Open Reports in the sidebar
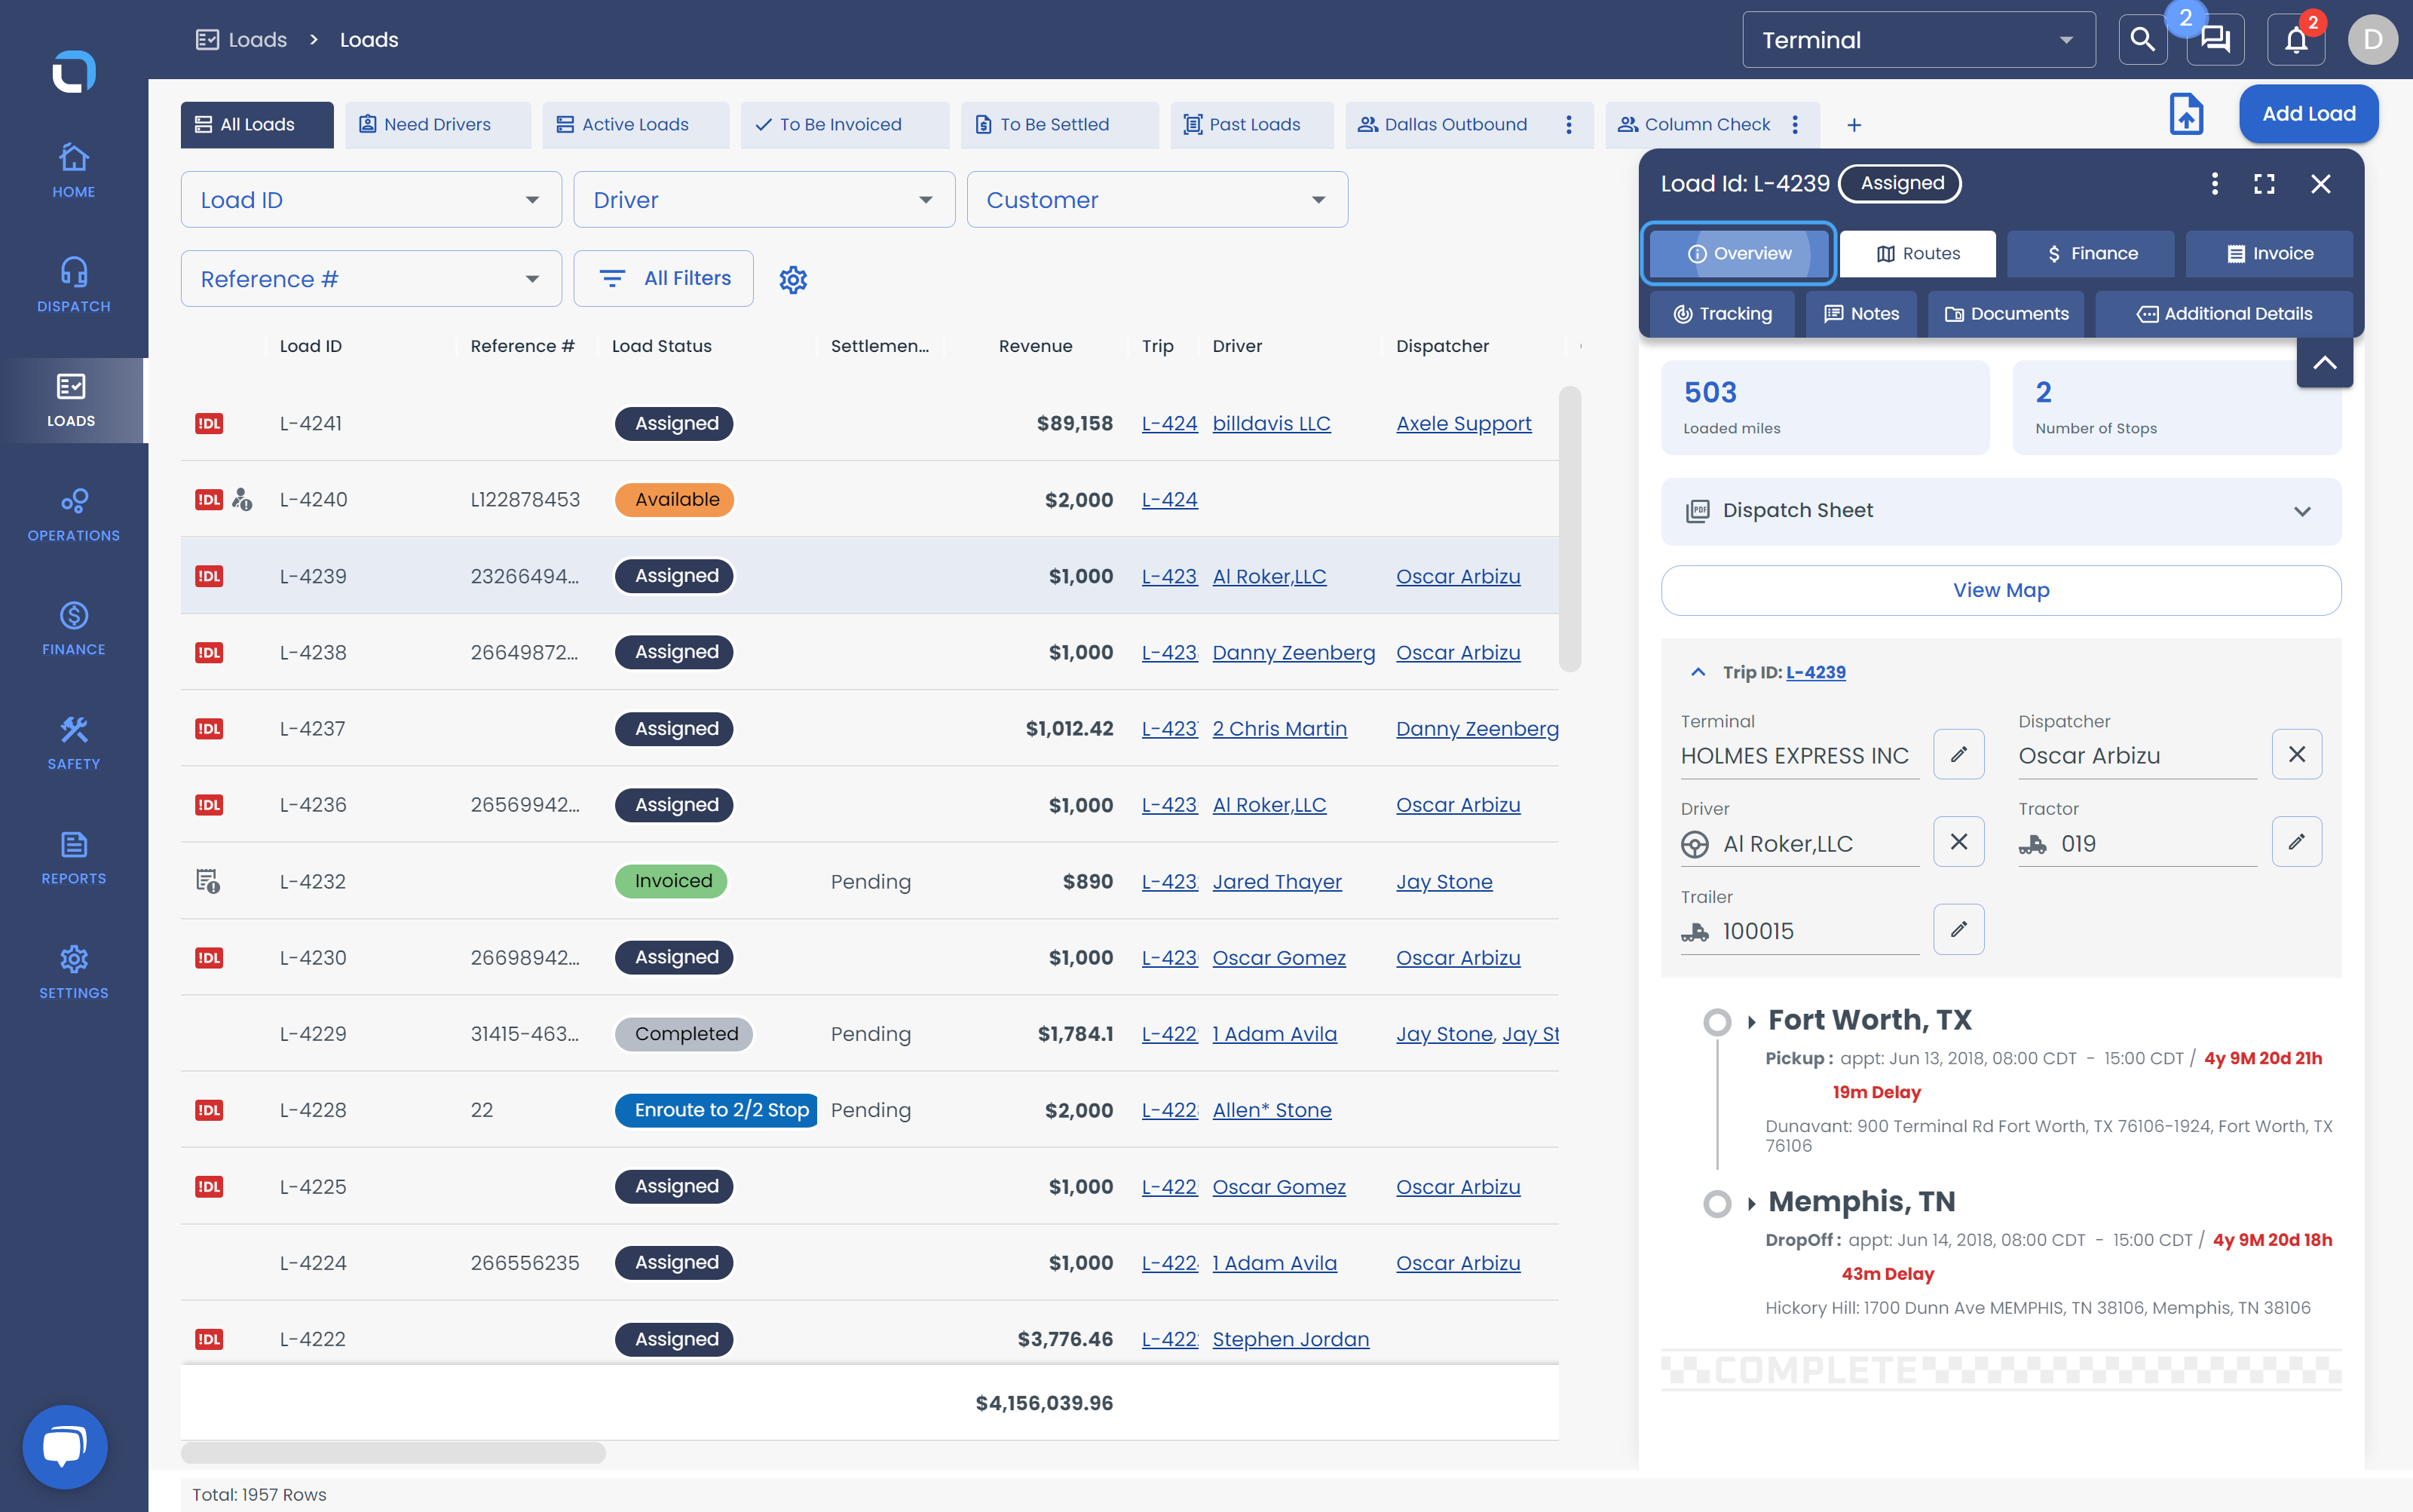Screen dimensions: 2413x1512 tap(73, 857)
